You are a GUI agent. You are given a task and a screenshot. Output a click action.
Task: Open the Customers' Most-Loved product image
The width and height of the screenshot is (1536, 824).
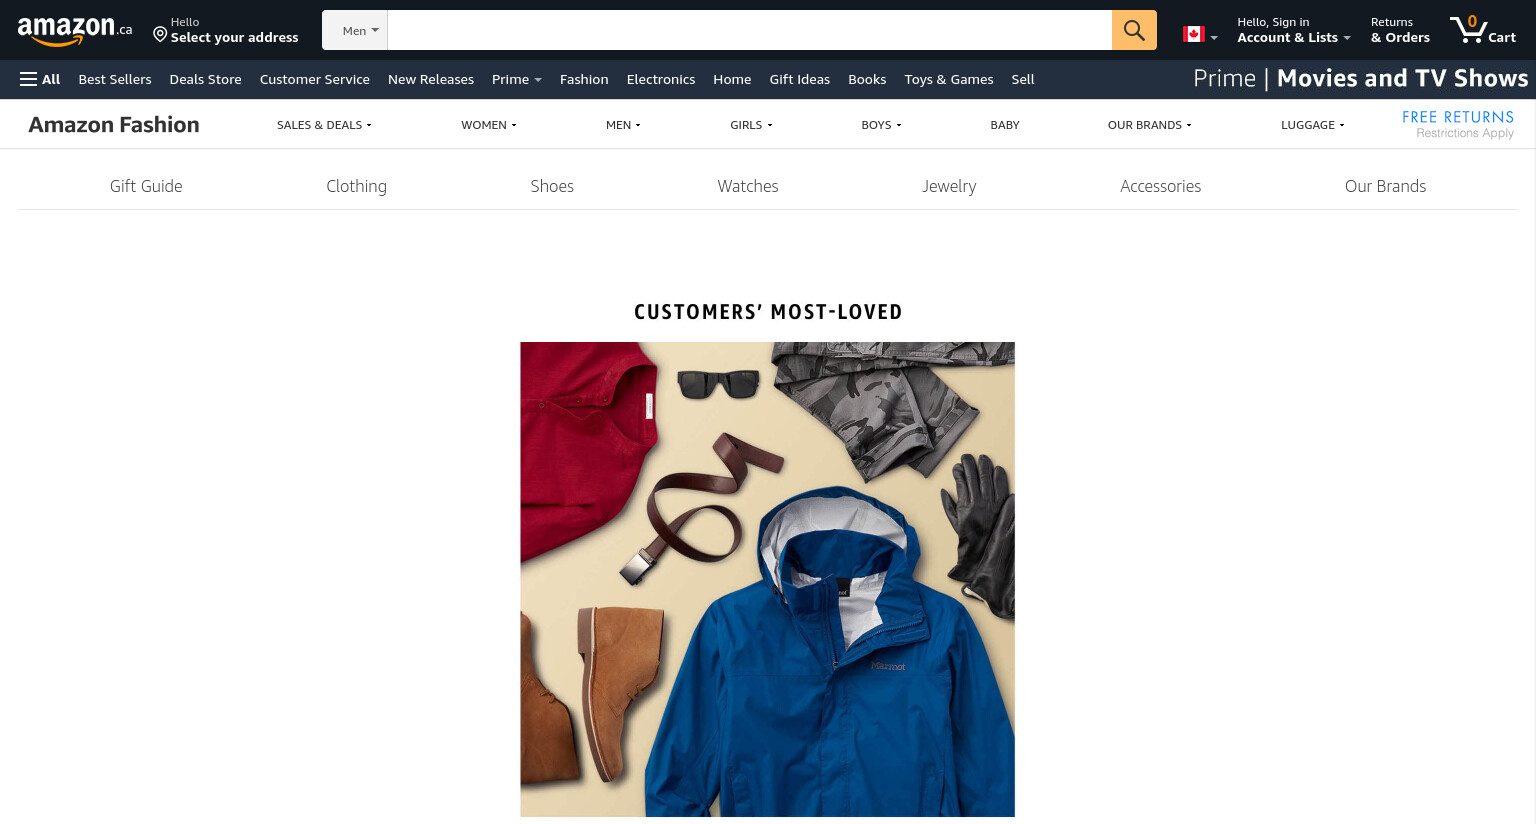[x=767, y=579]
